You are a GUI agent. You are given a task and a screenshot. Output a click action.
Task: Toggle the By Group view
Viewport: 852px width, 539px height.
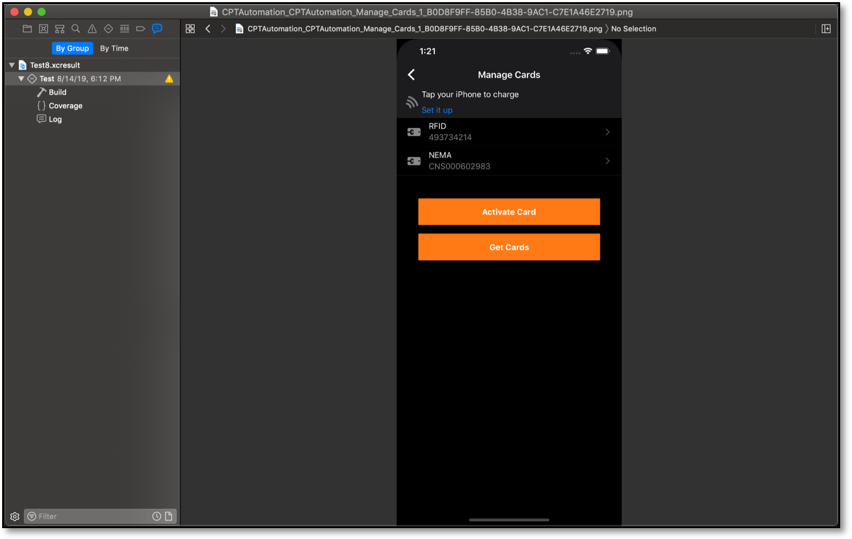coord(72,48)
